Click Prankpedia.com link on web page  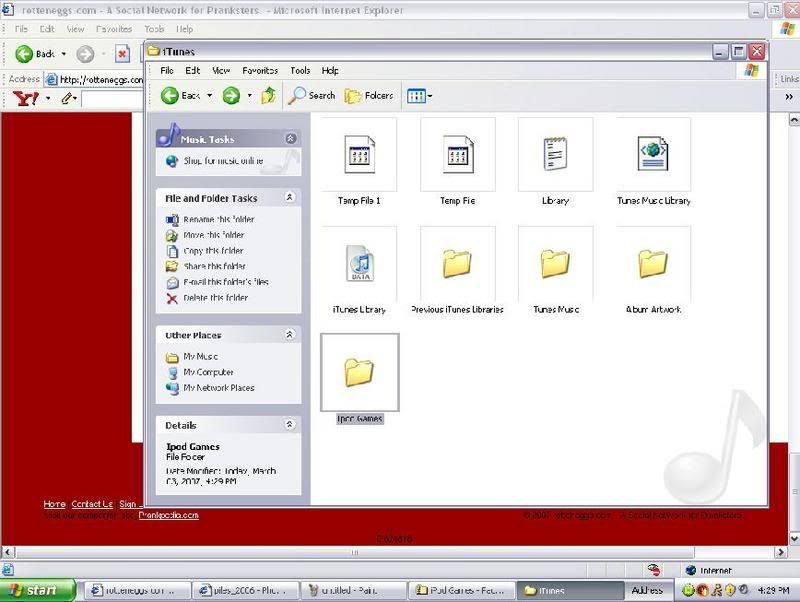coord(168,515)
